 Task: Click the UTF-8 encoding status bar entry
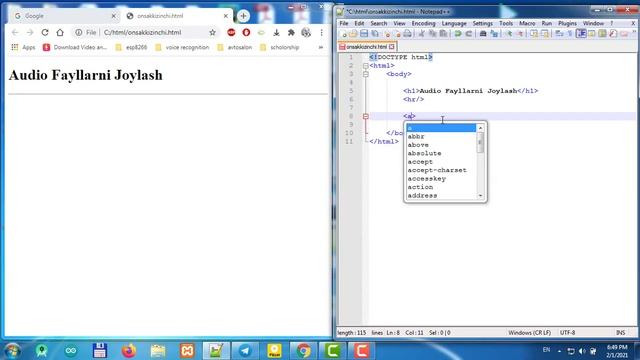point(567,333)
